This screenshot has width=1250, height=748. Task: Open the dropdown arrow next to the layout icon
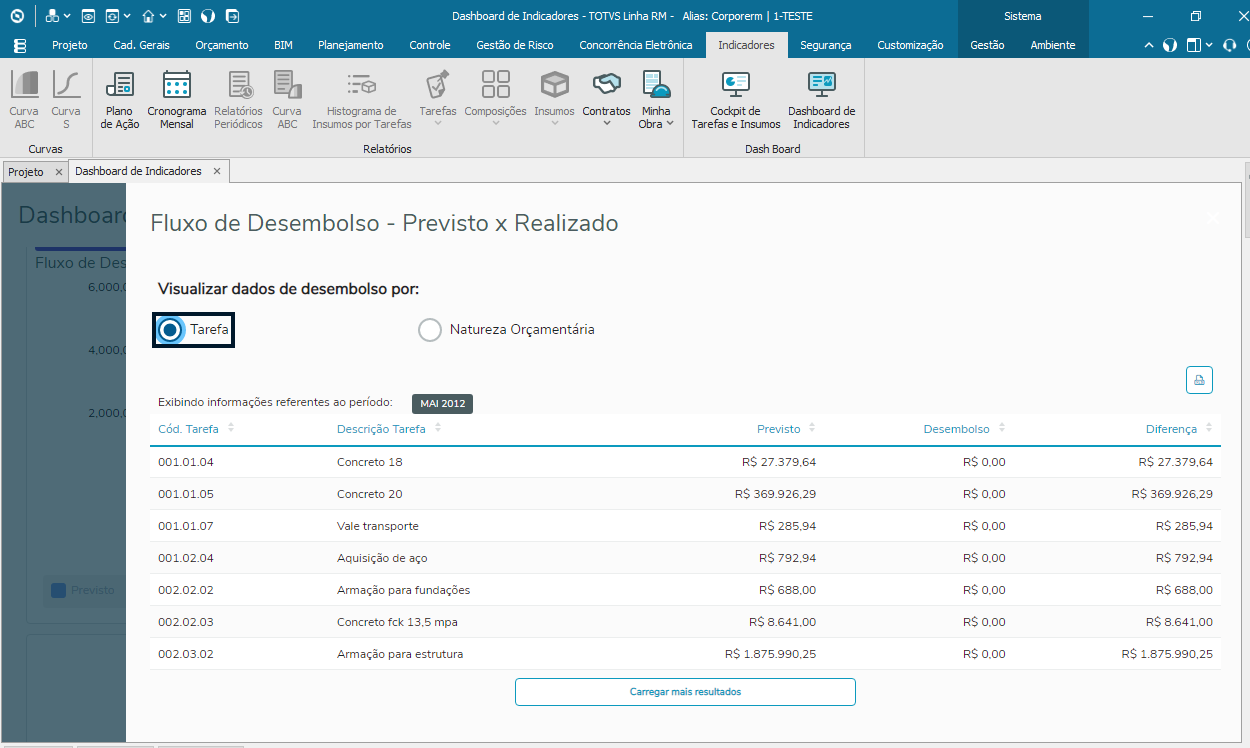(x=1209, y=45)
